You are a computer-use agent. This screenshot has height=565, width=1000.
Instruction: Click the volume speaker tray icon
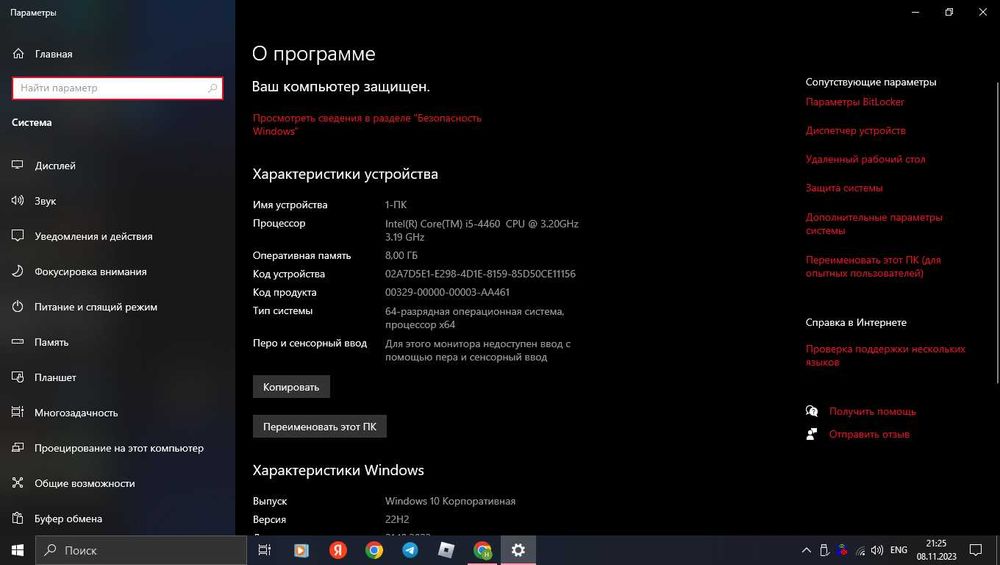point(877,550)
